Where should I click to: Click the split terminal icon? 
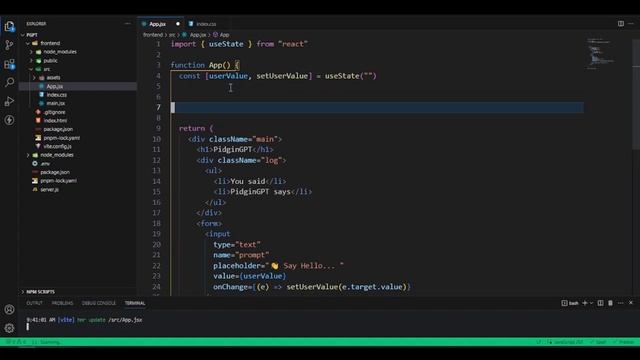[600, 303]
